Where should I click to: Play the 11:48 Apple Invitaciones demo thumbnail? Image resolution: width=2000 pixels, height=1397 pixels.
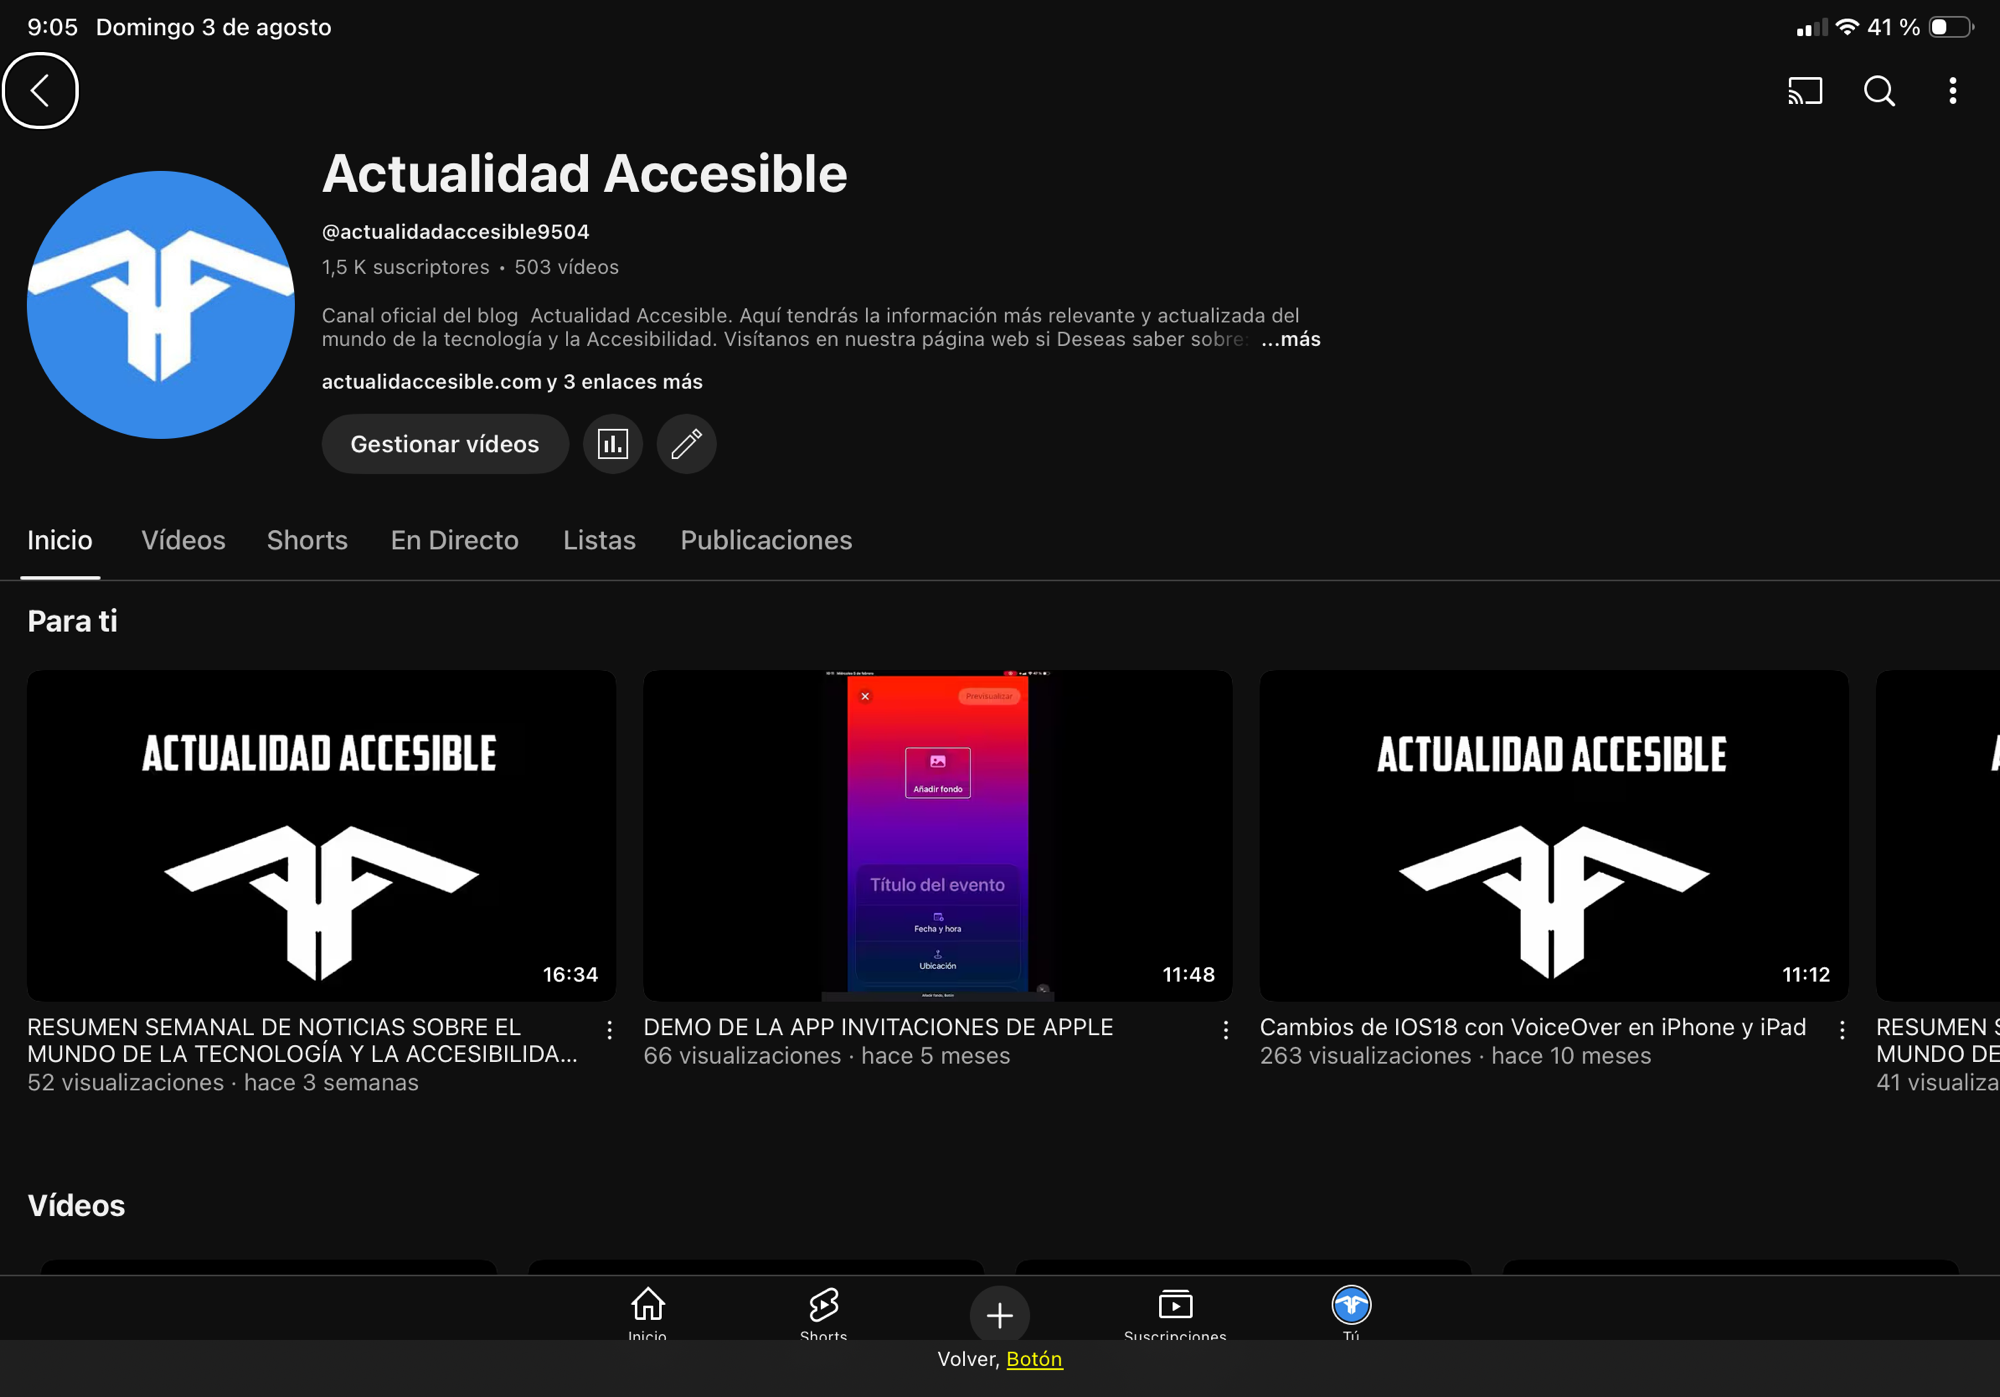tap(937, 836)
